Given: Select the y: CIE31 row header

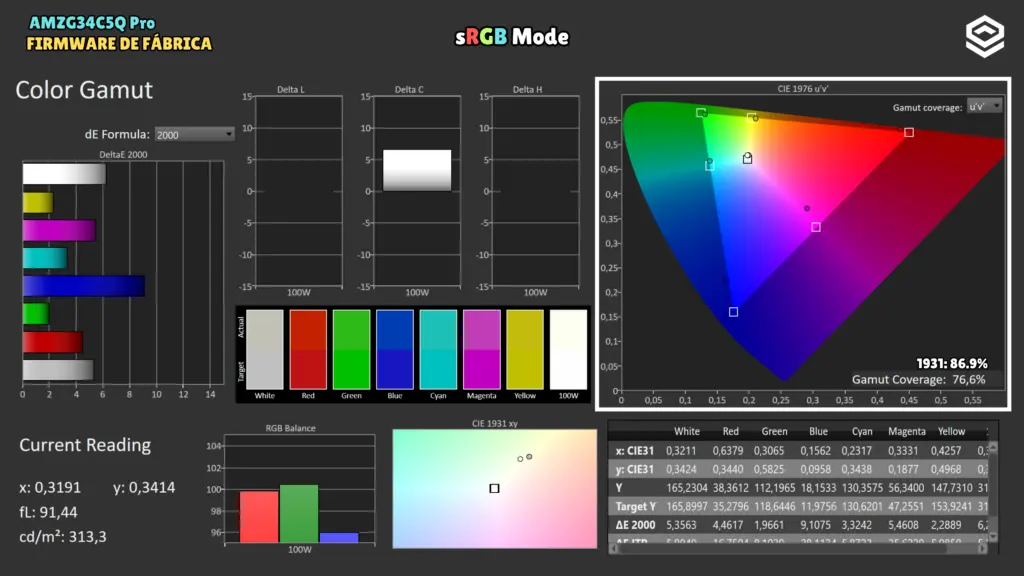Looking at the screenshot, I should (x=634, y=470).
